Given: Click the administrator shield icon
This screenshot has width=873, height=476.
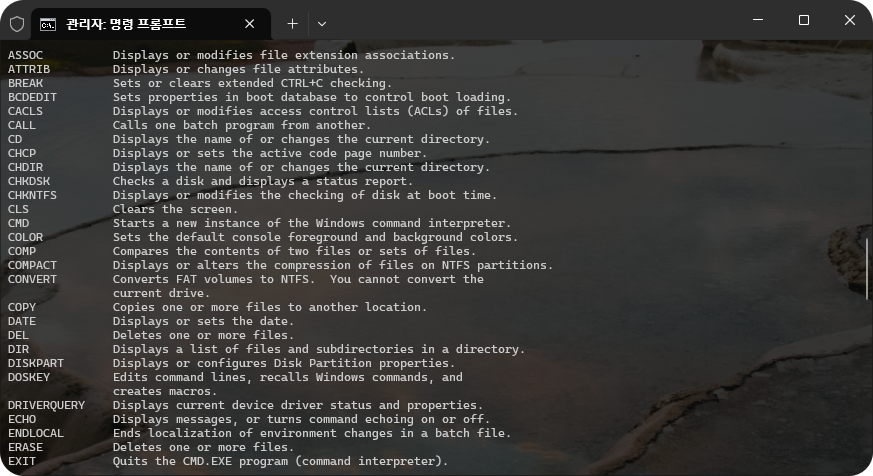Looking at the screenshot, I should 17,23.
